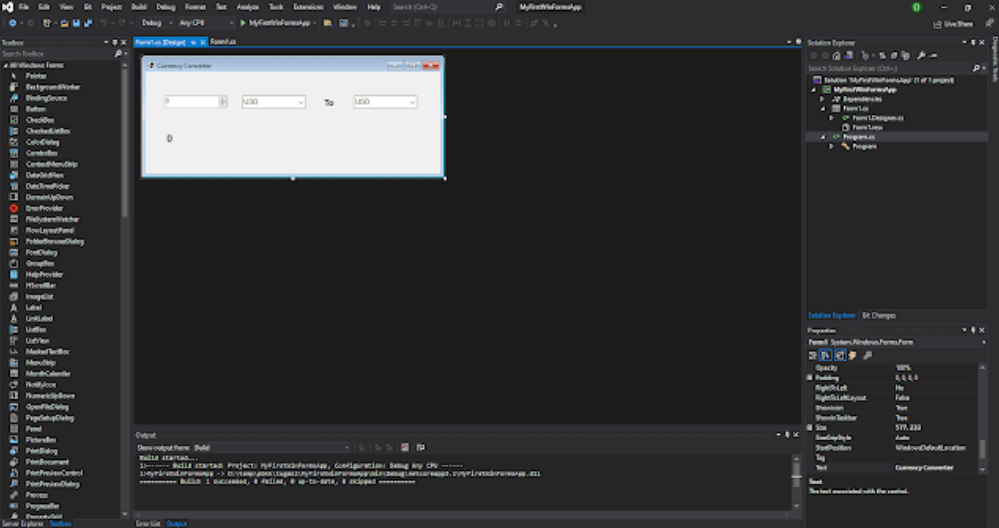The height and width of the screenshot is (528, 999).
Task: Open the second USD combo box after 'To'
Action: 412,102
